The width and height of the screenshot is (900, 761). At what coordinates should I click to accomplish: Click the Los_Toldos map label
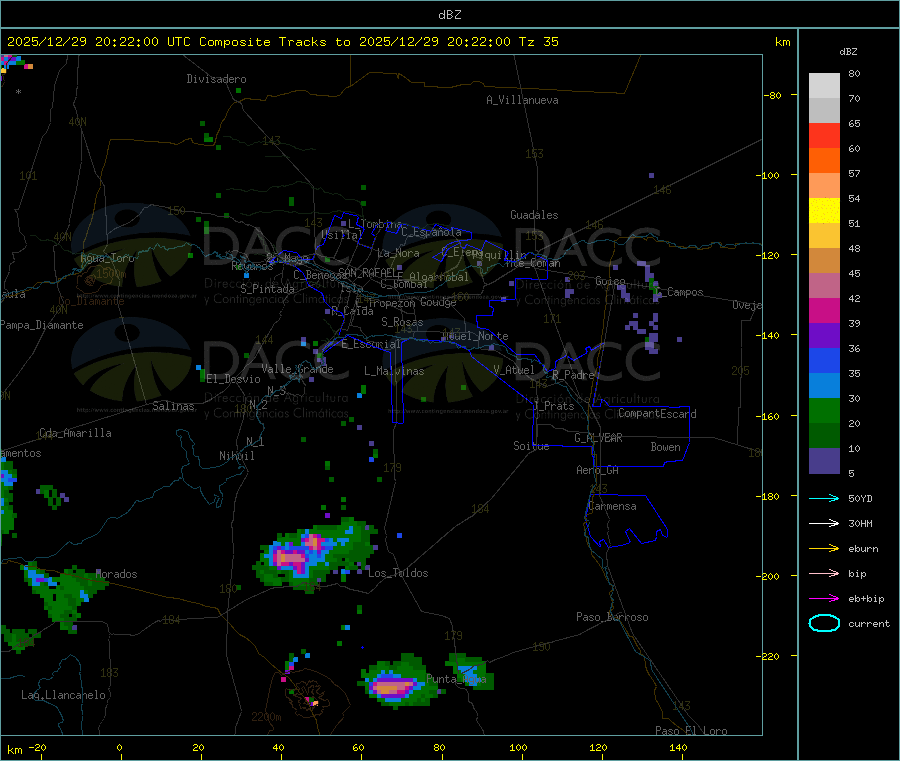coord(398,573)
